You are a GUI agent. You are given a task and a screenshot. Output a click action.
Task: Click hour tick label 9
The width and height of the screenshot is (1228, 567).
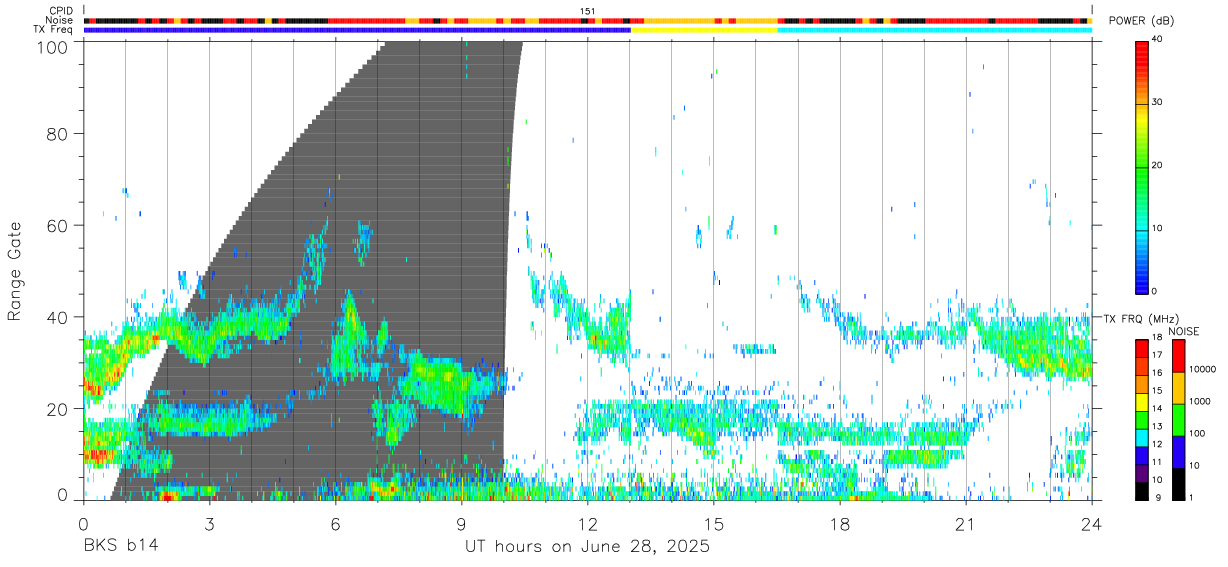tap(461, 523)
